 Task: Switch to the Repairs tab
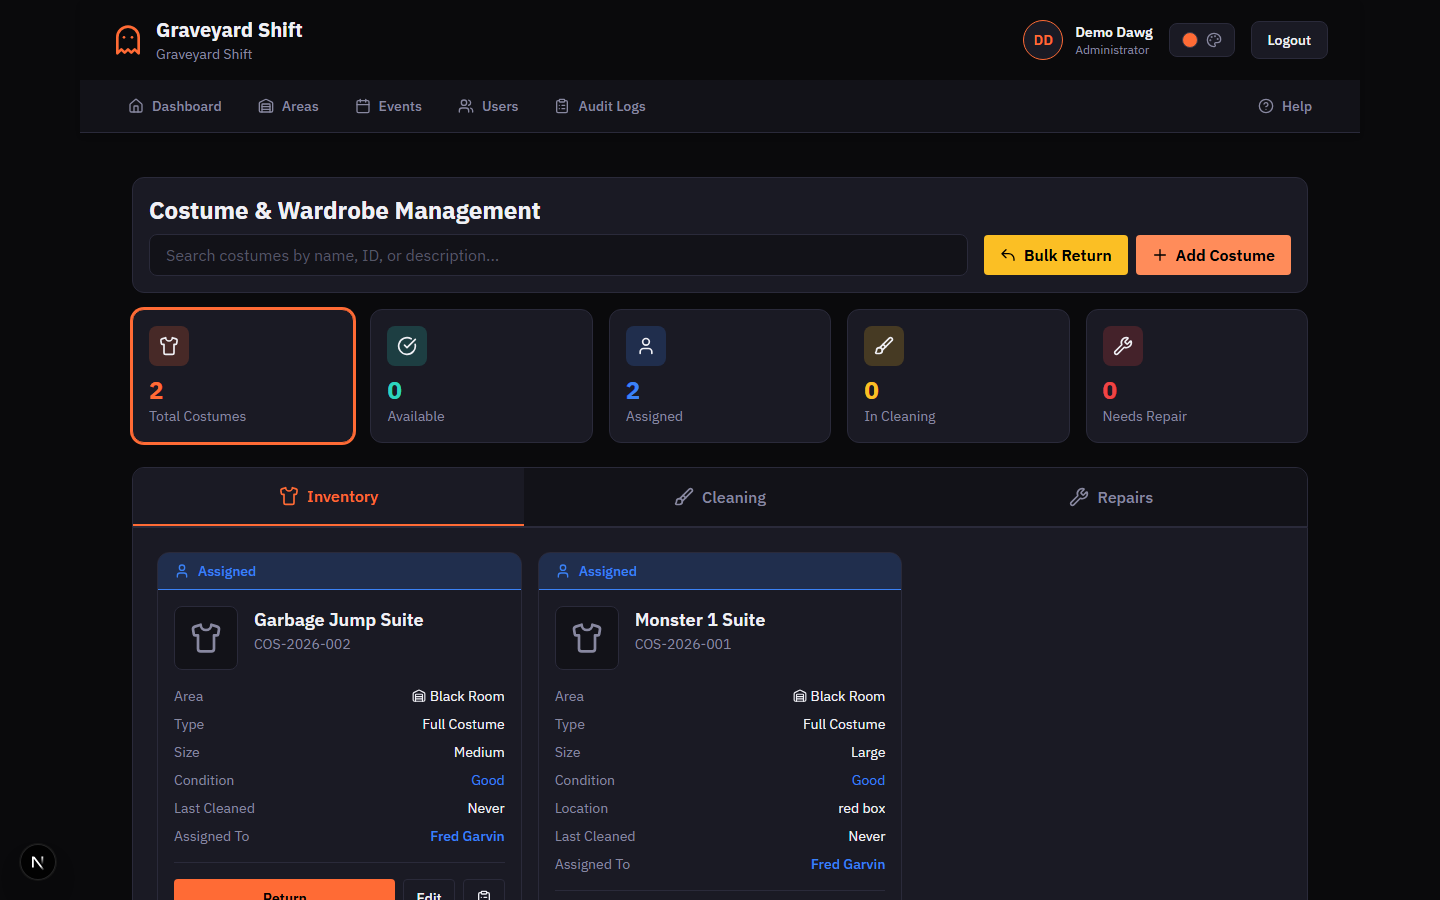(x=1110, y=496)
